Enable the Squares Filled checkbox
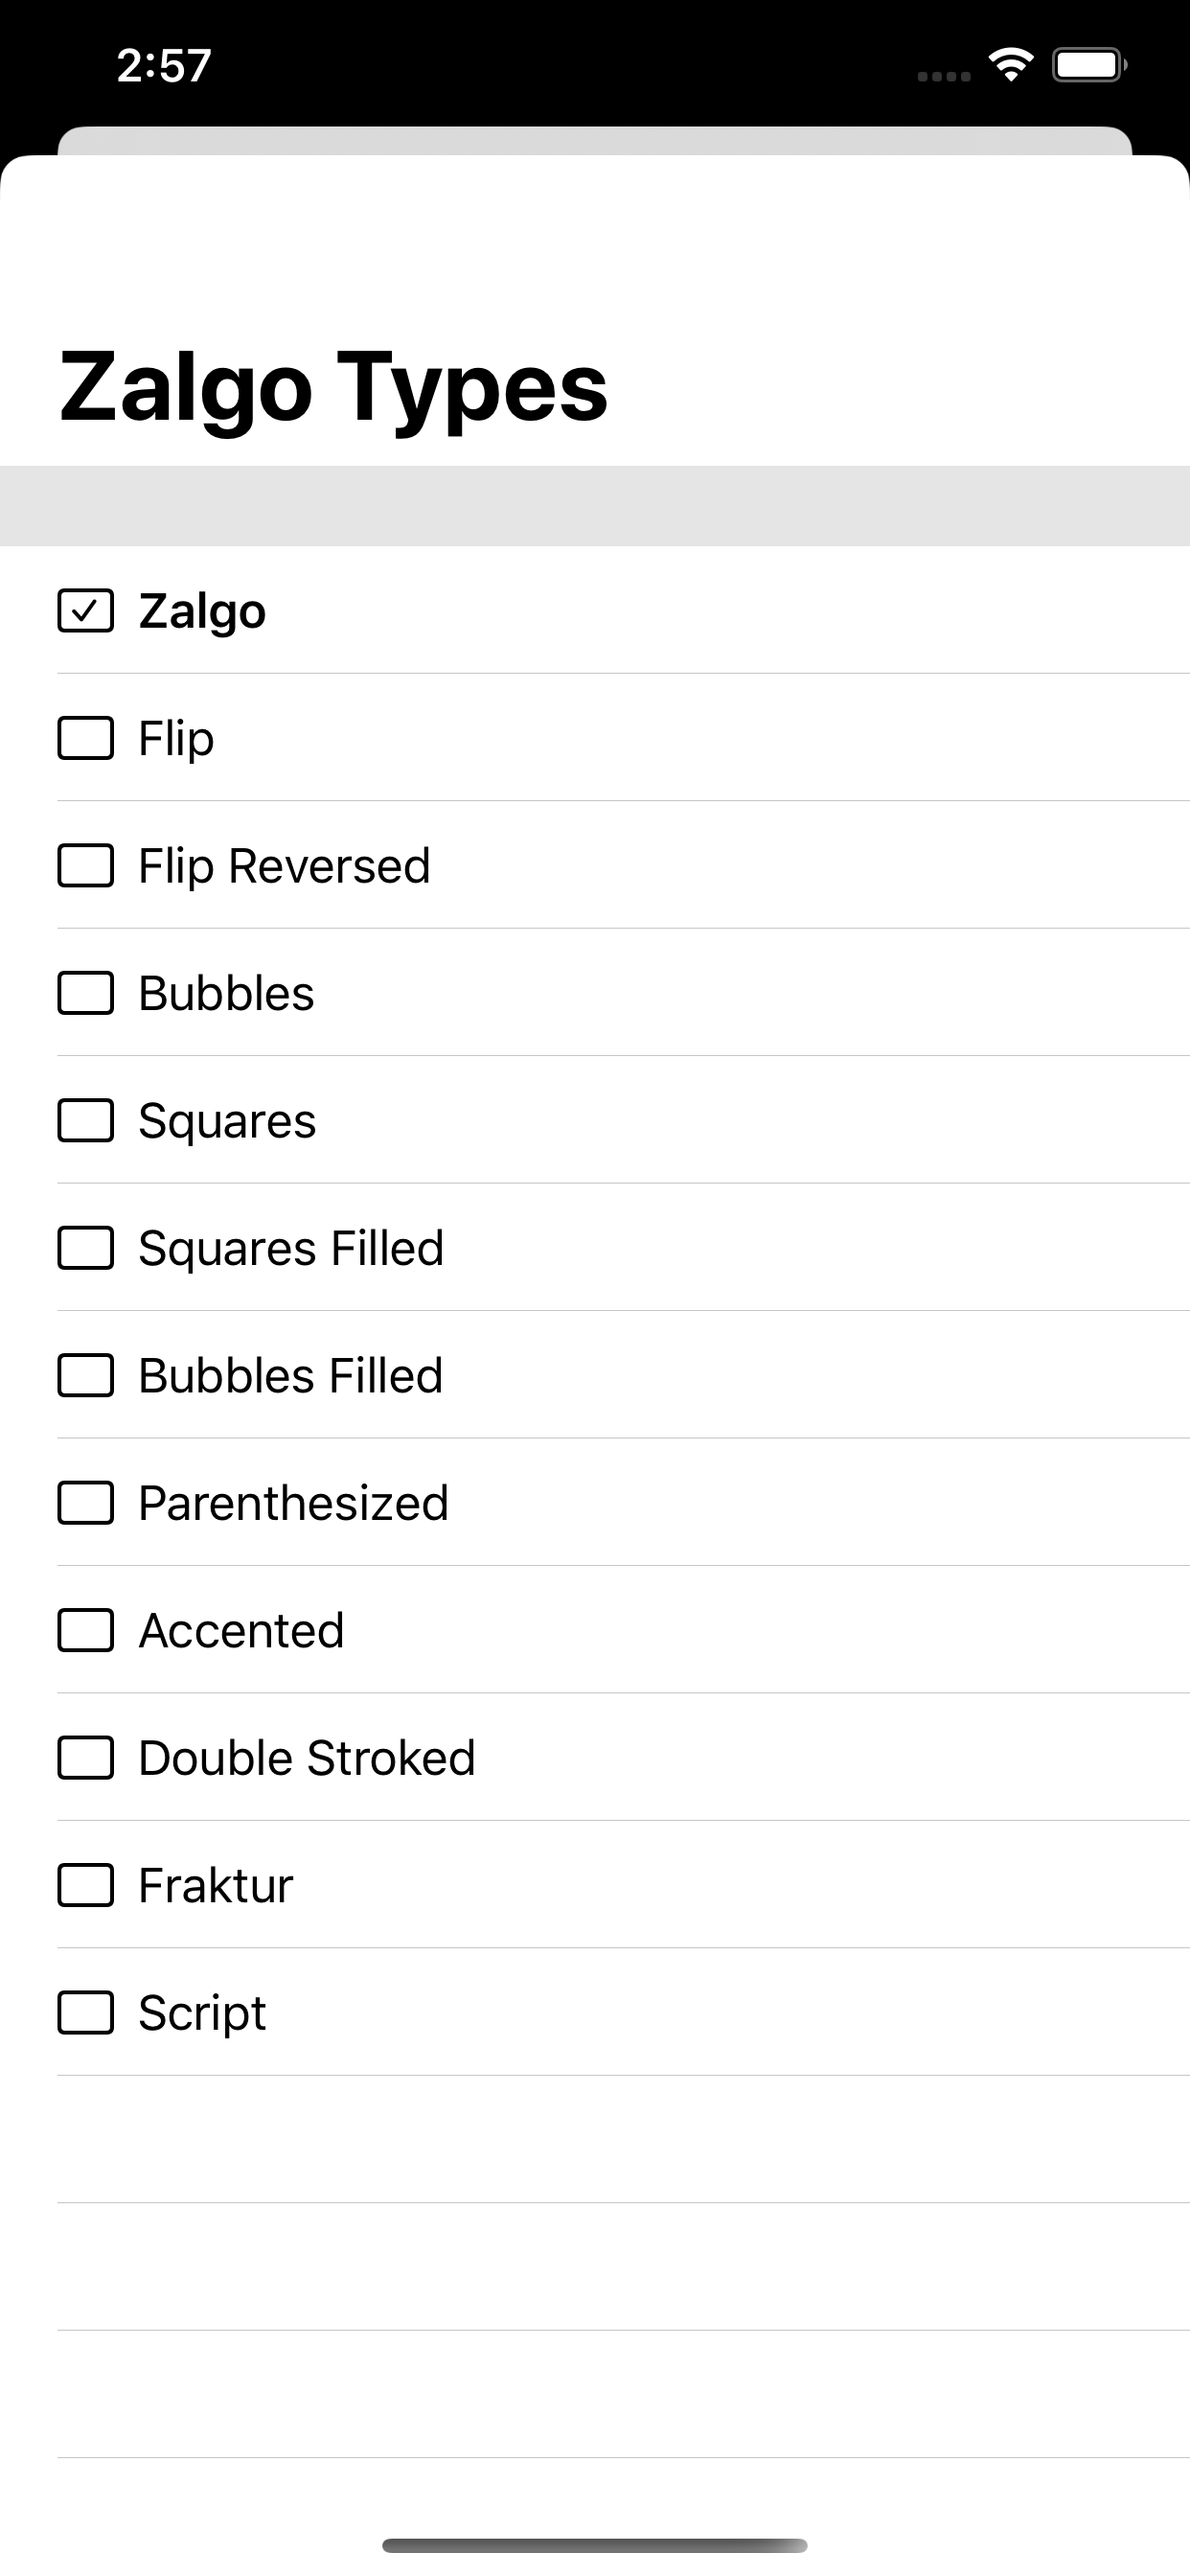 pos(85,1248)
